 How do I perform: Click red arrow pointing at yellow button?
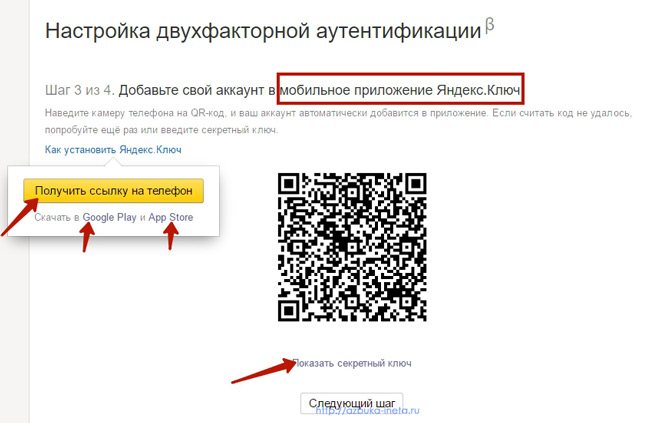point(19,218)
